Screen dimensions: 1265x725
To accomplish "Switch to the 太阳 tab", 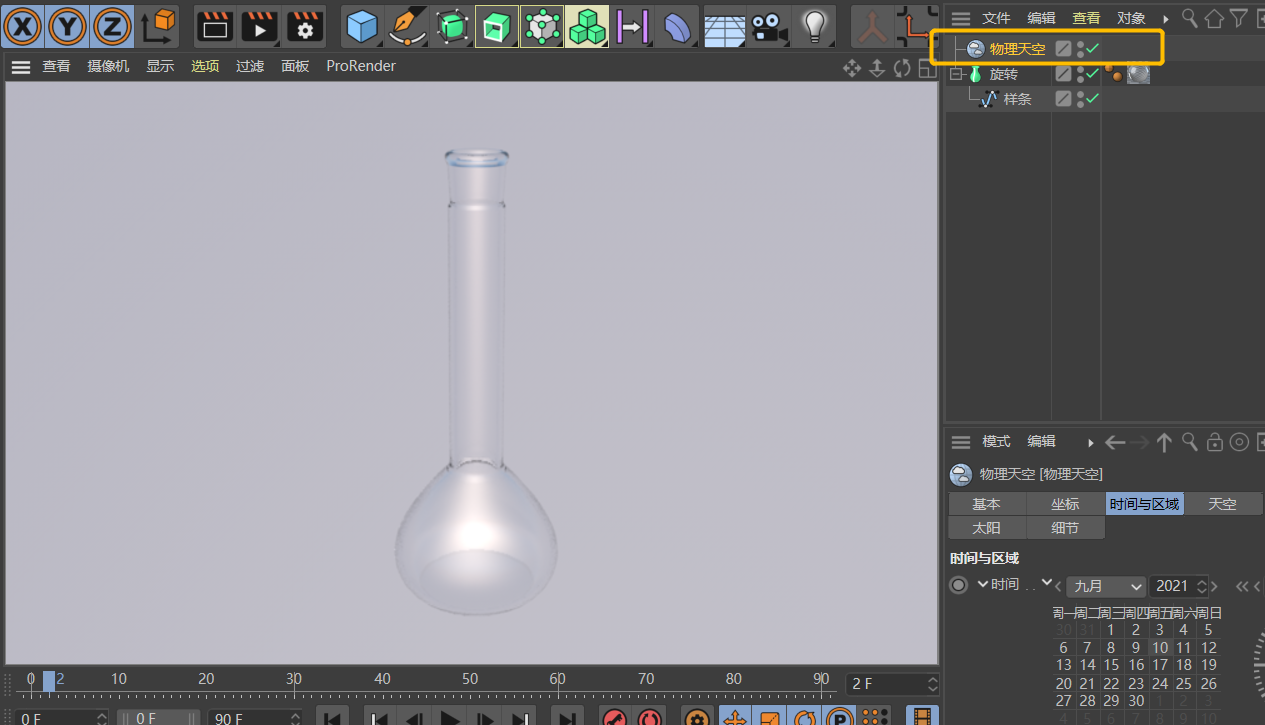I will tap(986, 527).
